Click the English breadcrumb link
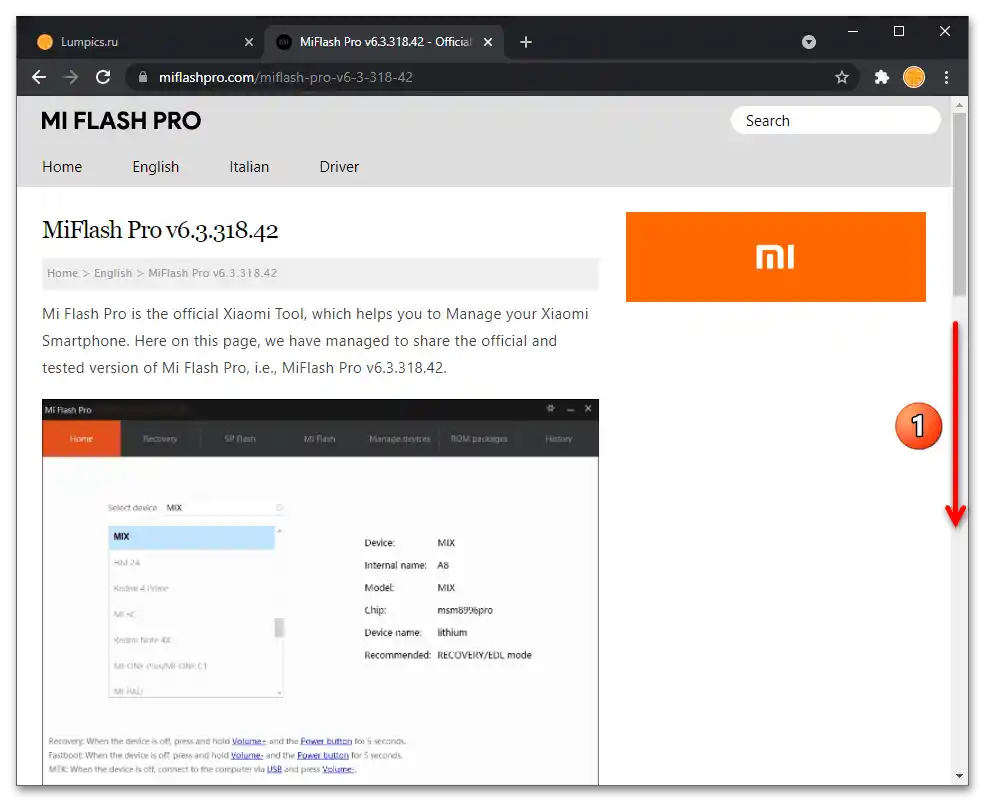 113,272
